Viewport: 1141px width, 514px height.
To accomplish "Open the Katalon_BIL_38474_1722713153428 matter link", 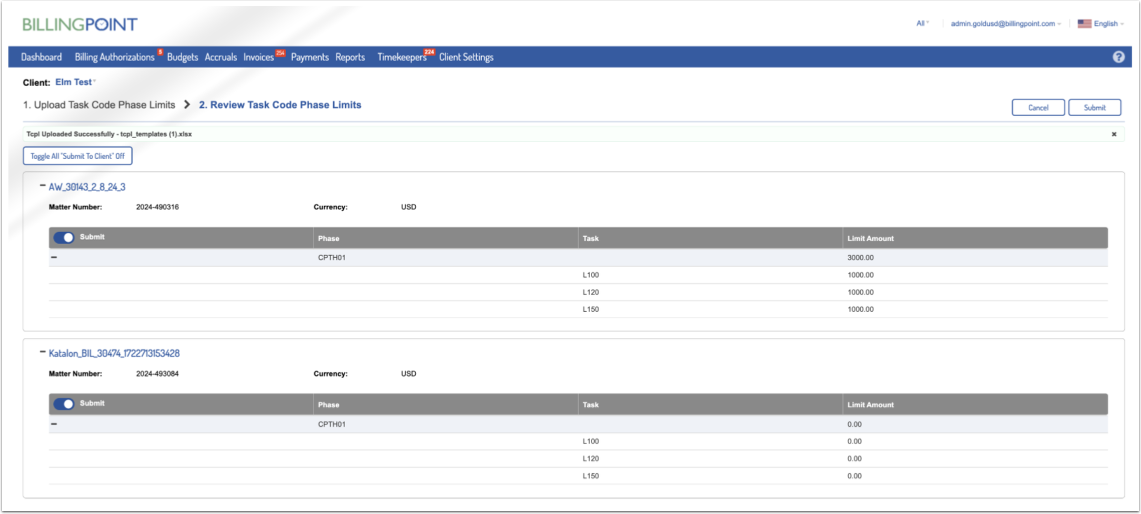I will point(114,353).
